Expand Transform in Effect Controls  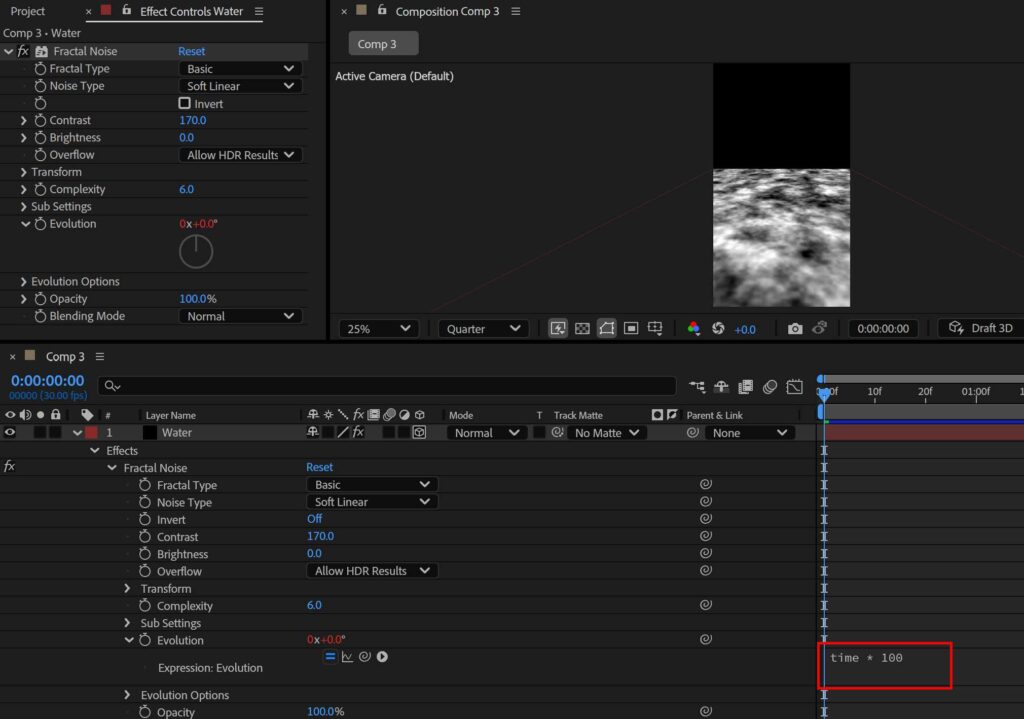click(24, 172)
